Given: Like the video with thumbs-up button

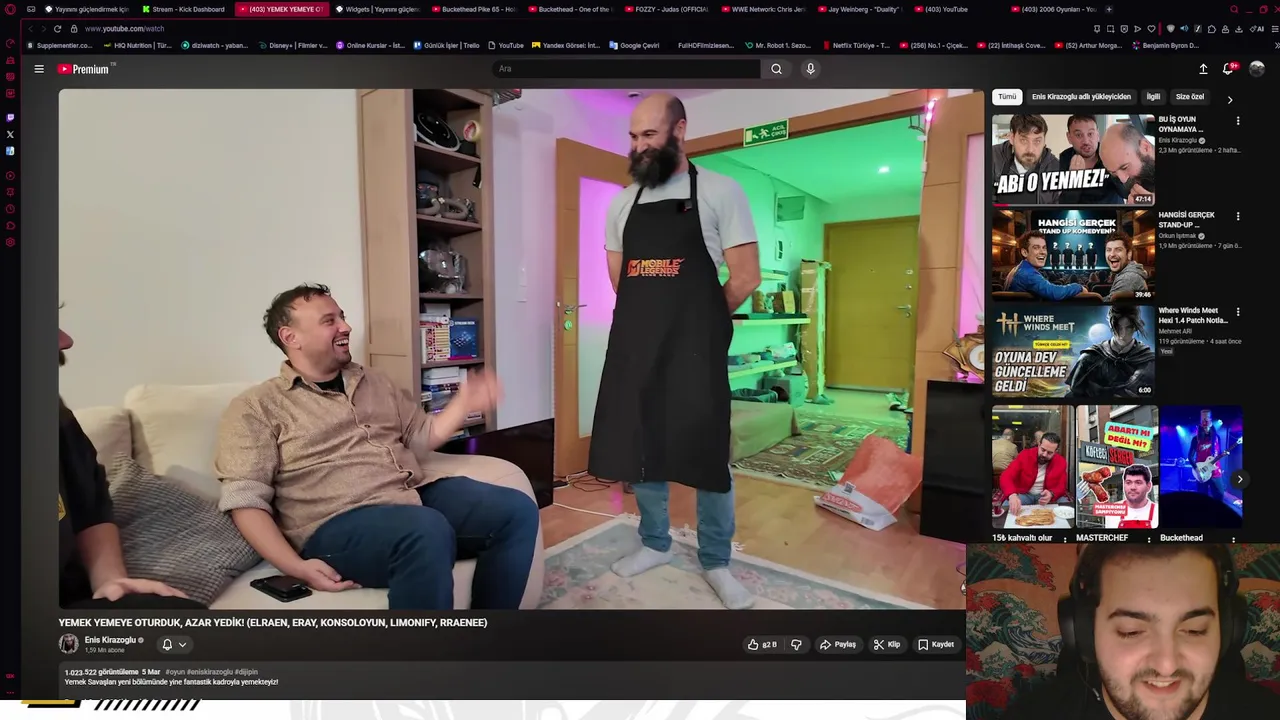Looking at the screenshot, I should [x=762, y=645].
